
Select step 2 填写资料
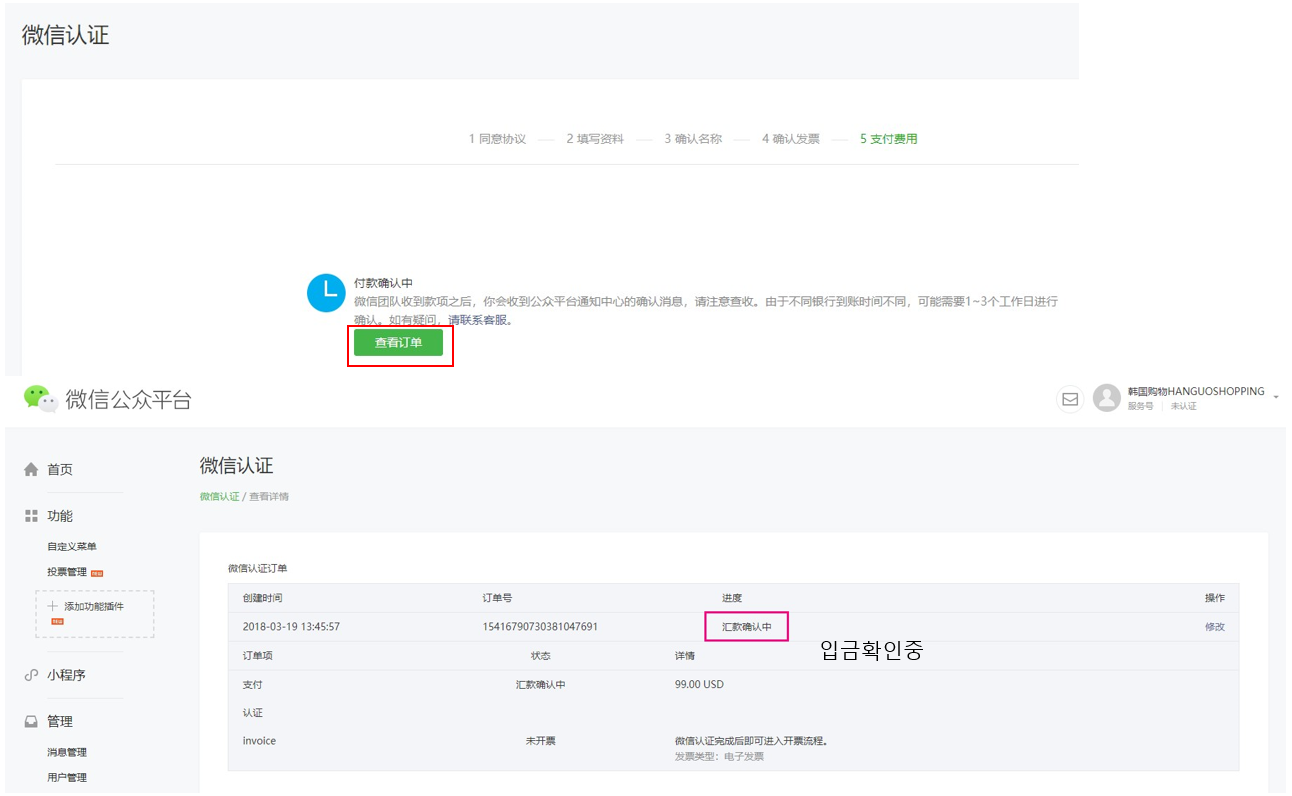pos(595,139)
